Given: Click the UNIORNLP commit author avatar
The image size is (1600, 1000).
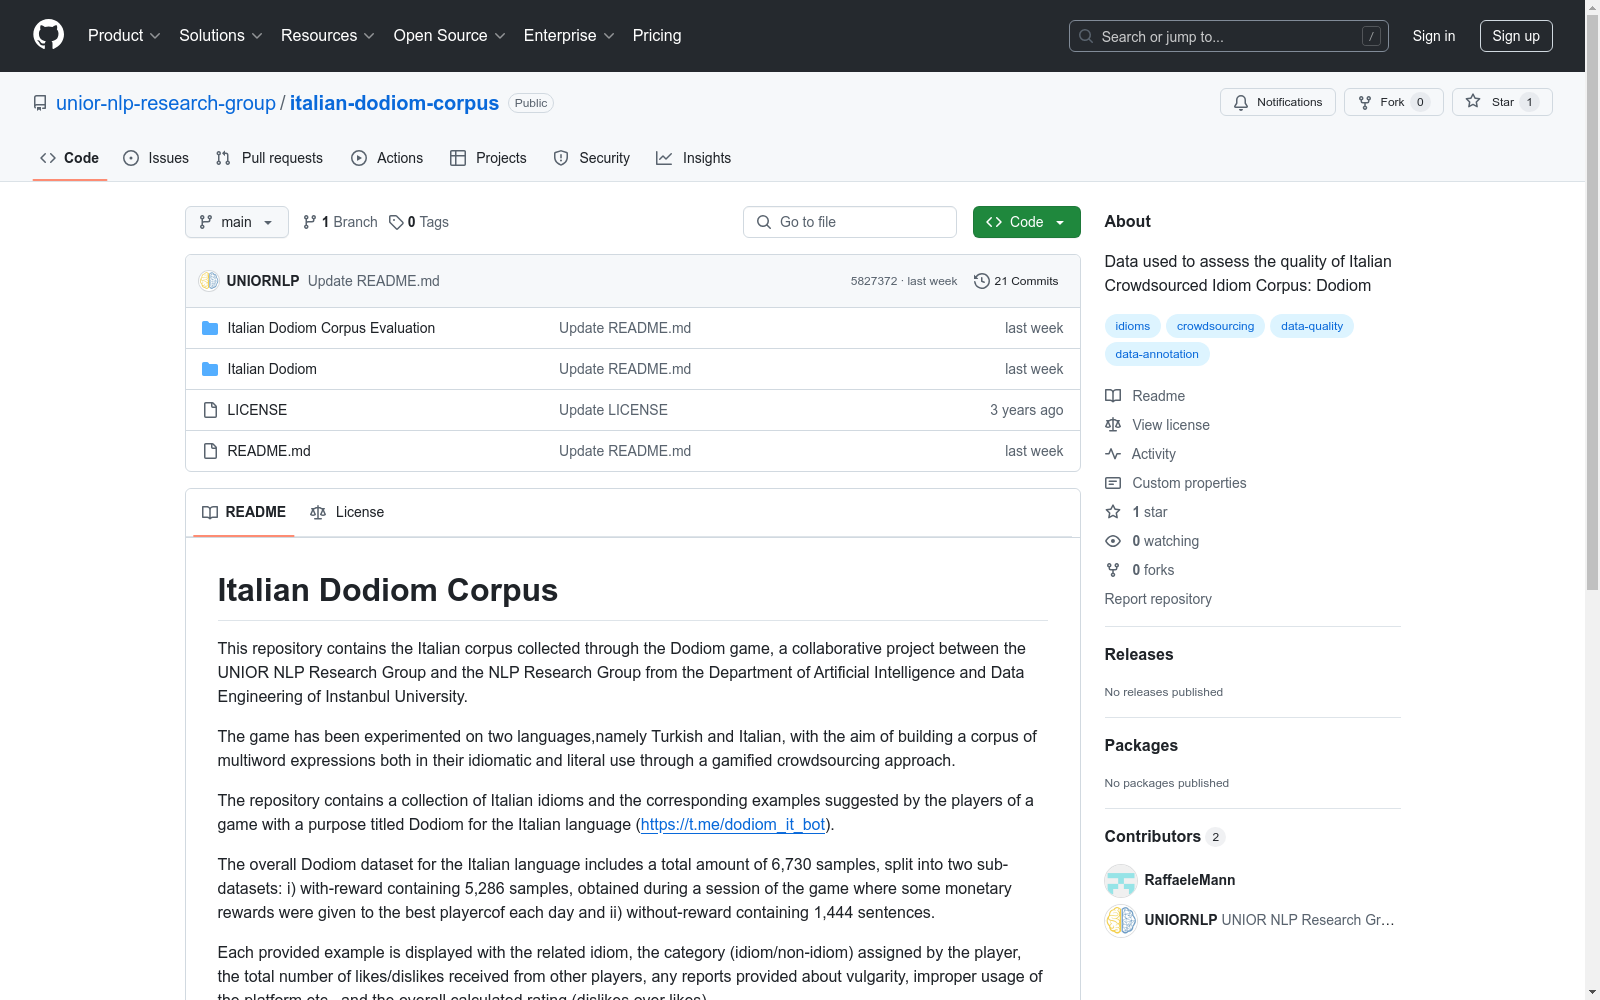Looking at the screenshot, I should pos(209,281).
